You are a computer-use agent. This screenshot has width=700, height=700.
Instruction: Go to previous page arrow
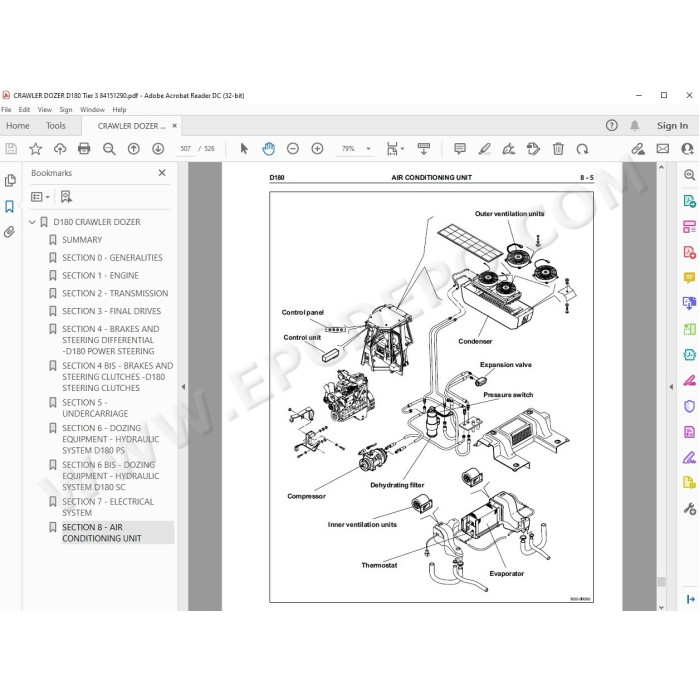[133, 149]
